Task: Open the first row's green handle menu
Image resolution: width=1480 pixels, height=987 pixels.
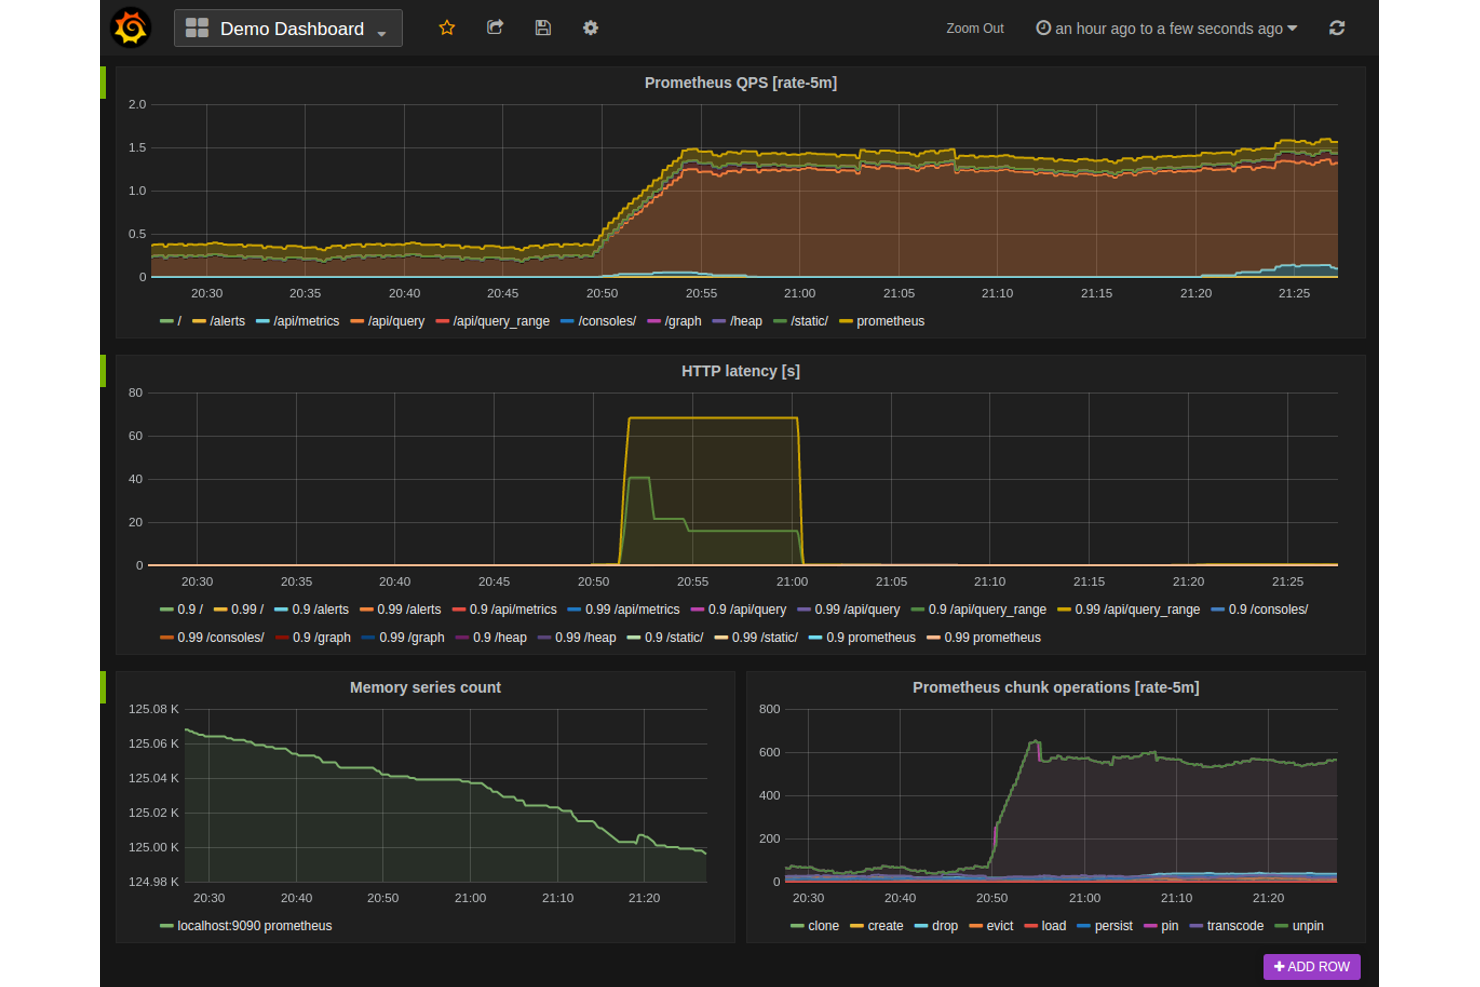Action: coord(103,83)
